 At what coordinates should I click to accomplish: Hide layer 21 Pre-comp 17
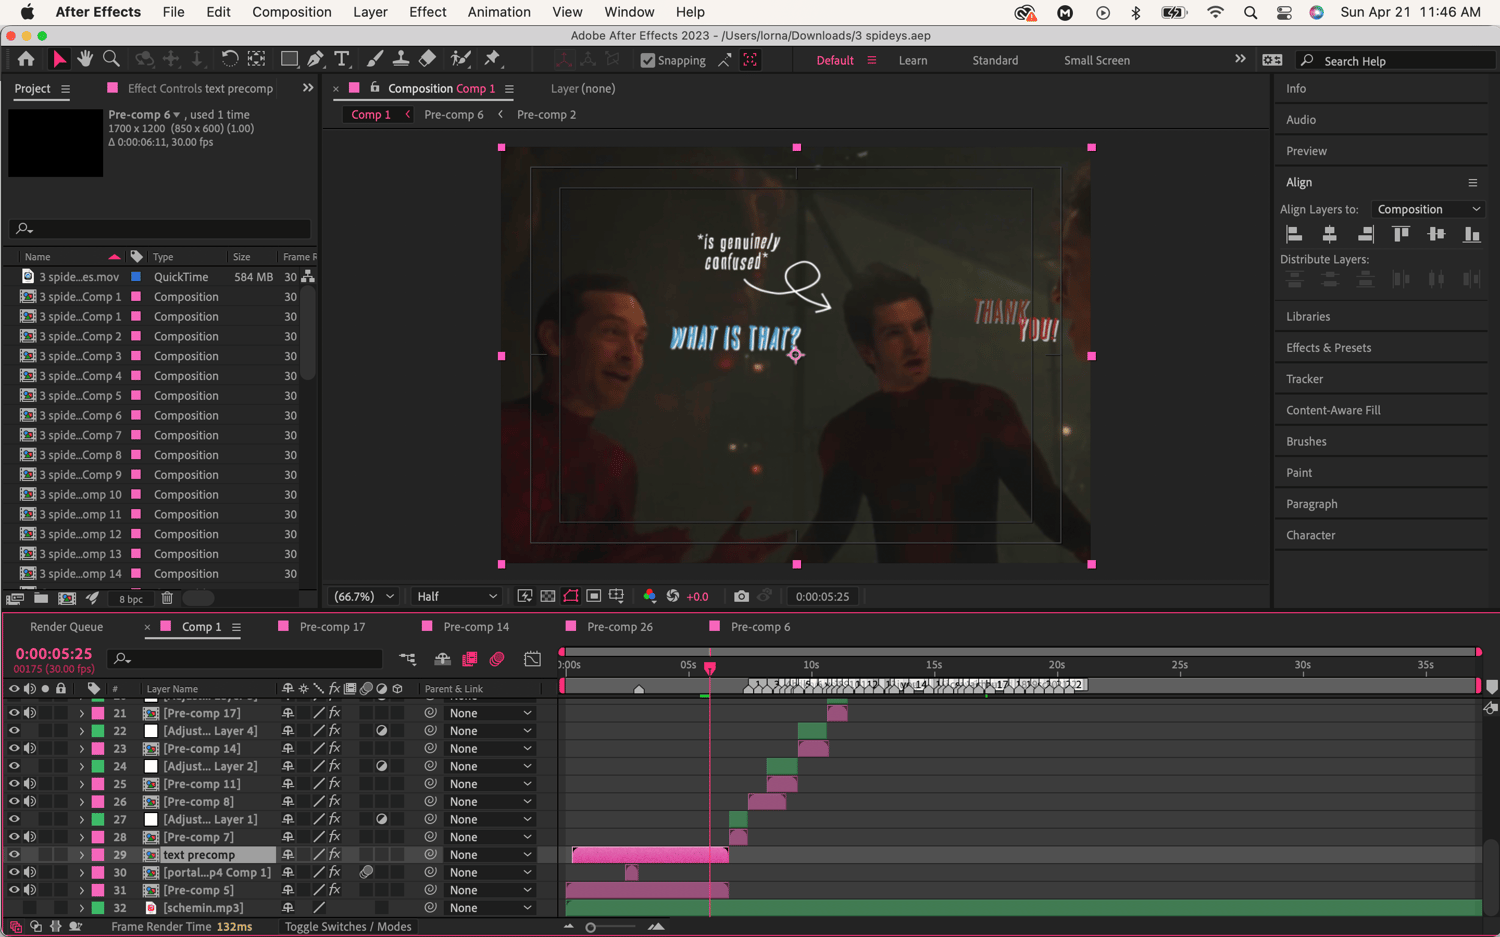click(14, 713)
